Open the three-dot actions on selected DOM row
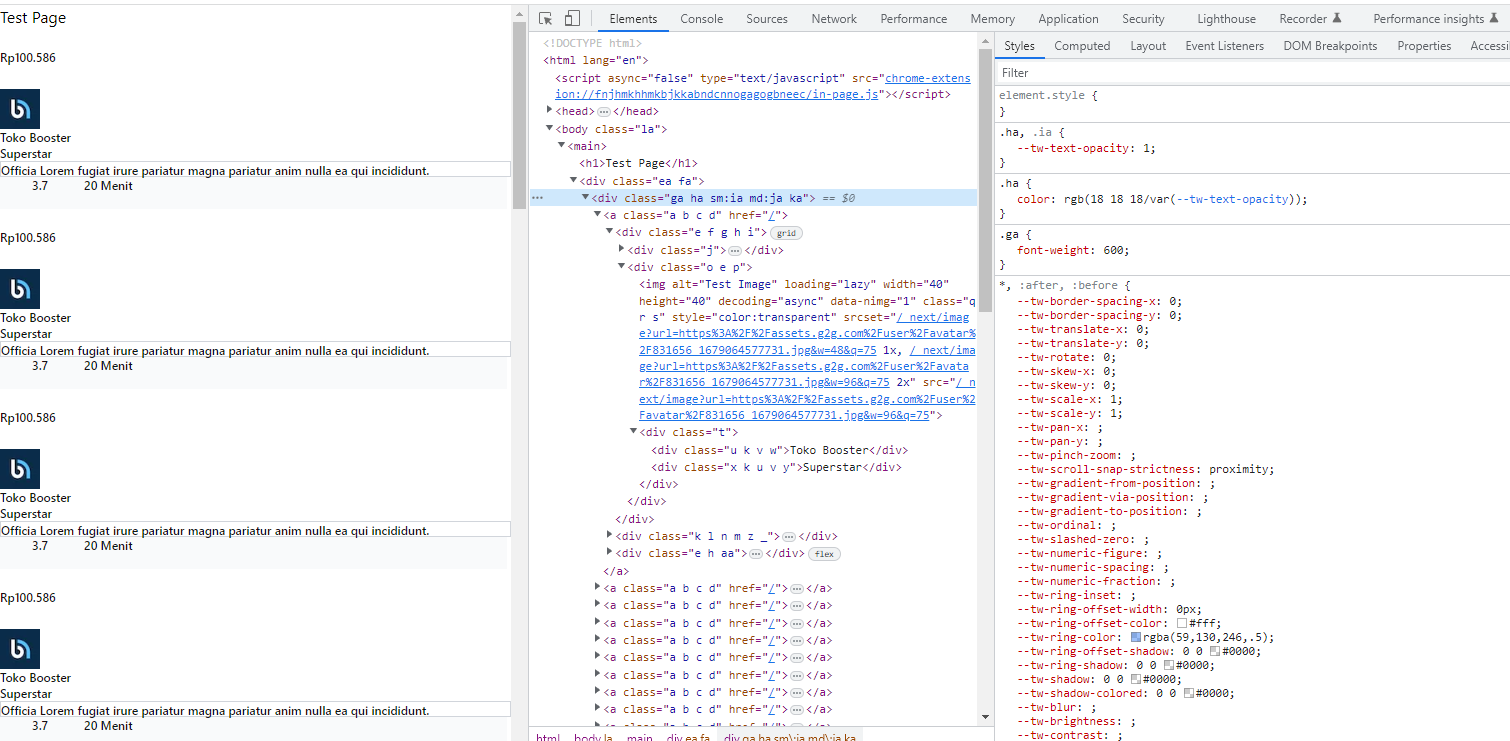 [x=538, y=198]
